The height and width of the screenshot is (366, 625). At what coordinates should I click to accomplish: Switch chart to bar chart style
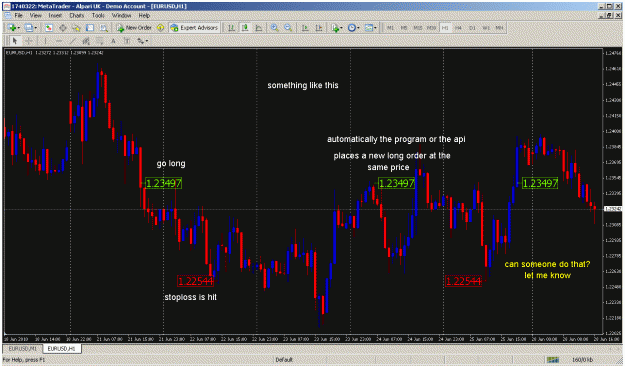(231, 28)
